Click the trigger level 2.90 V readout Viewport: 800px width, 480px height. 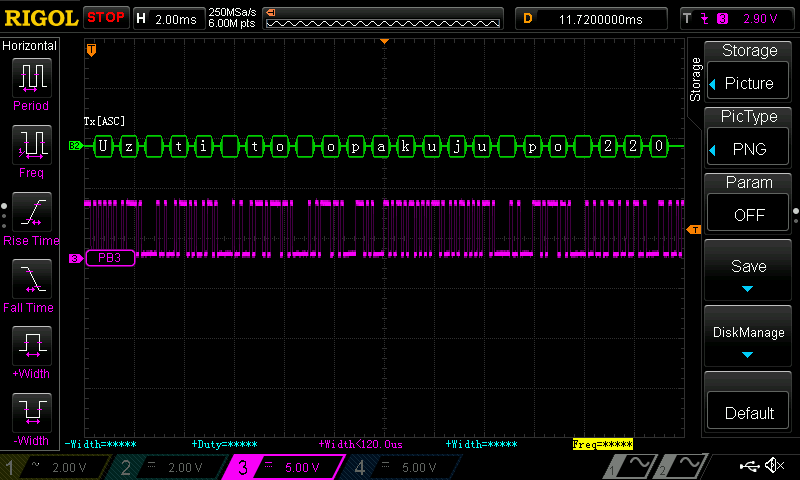point(760,19)
